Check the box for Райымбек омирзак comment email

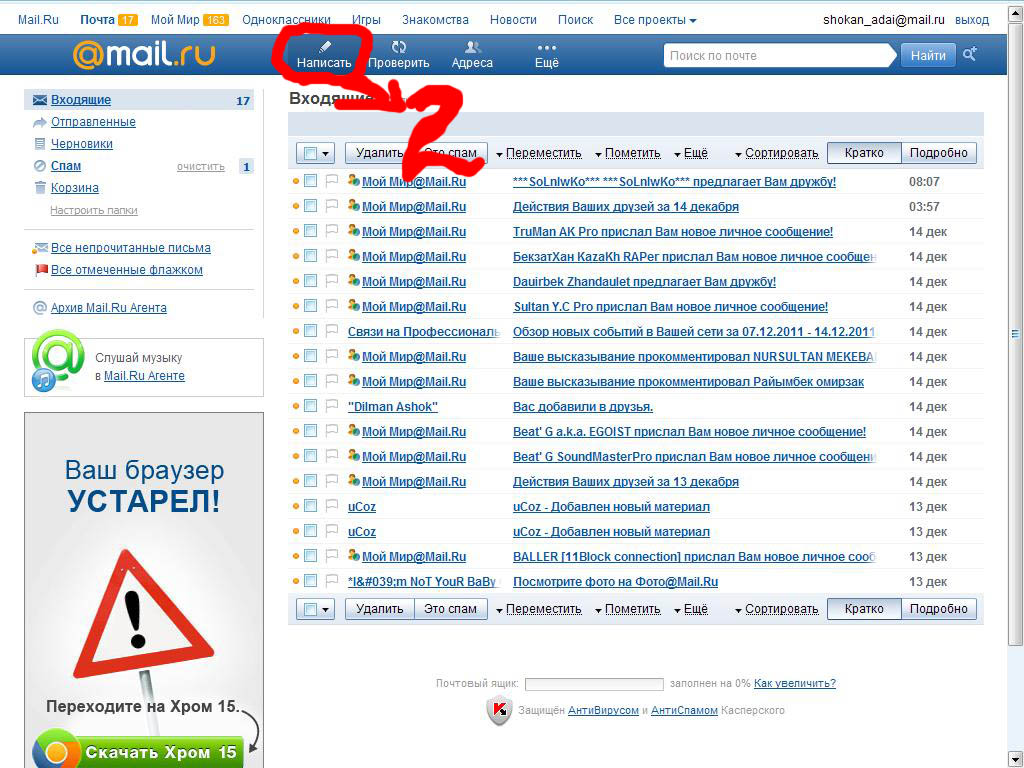310,381
